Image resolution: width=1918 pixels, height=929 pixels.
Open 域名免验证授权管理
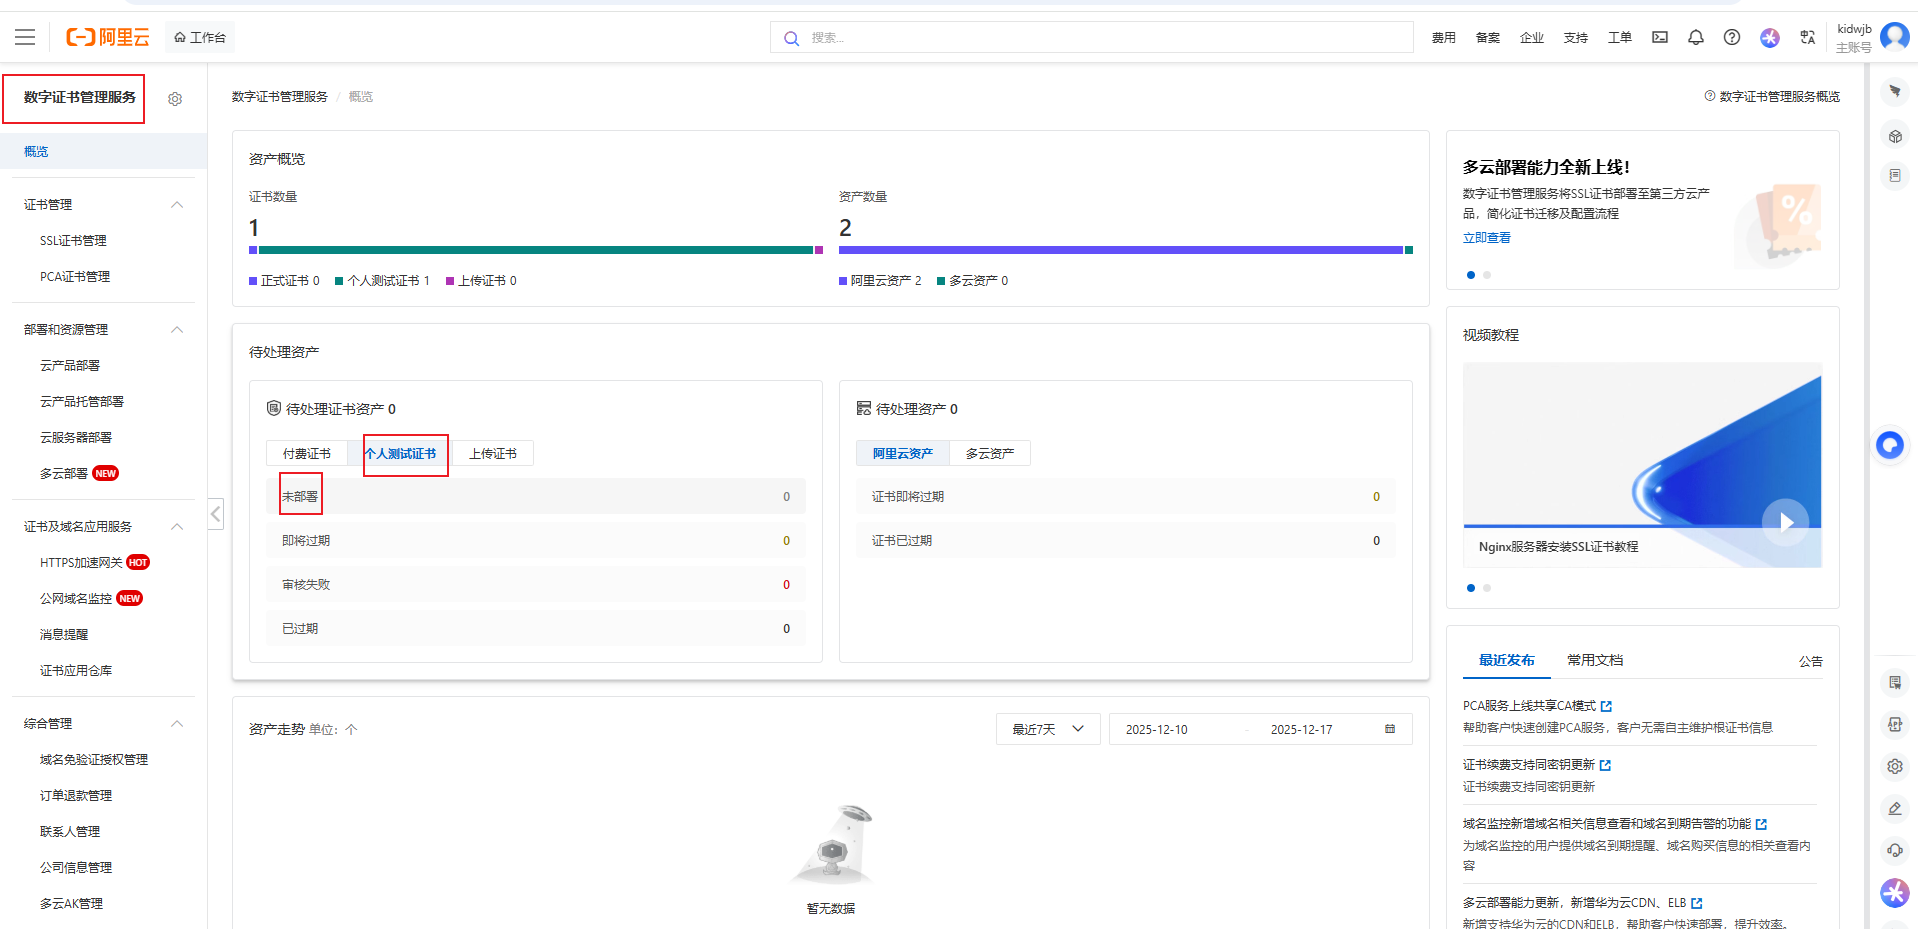pyautogui.click(x=94, y=759)
